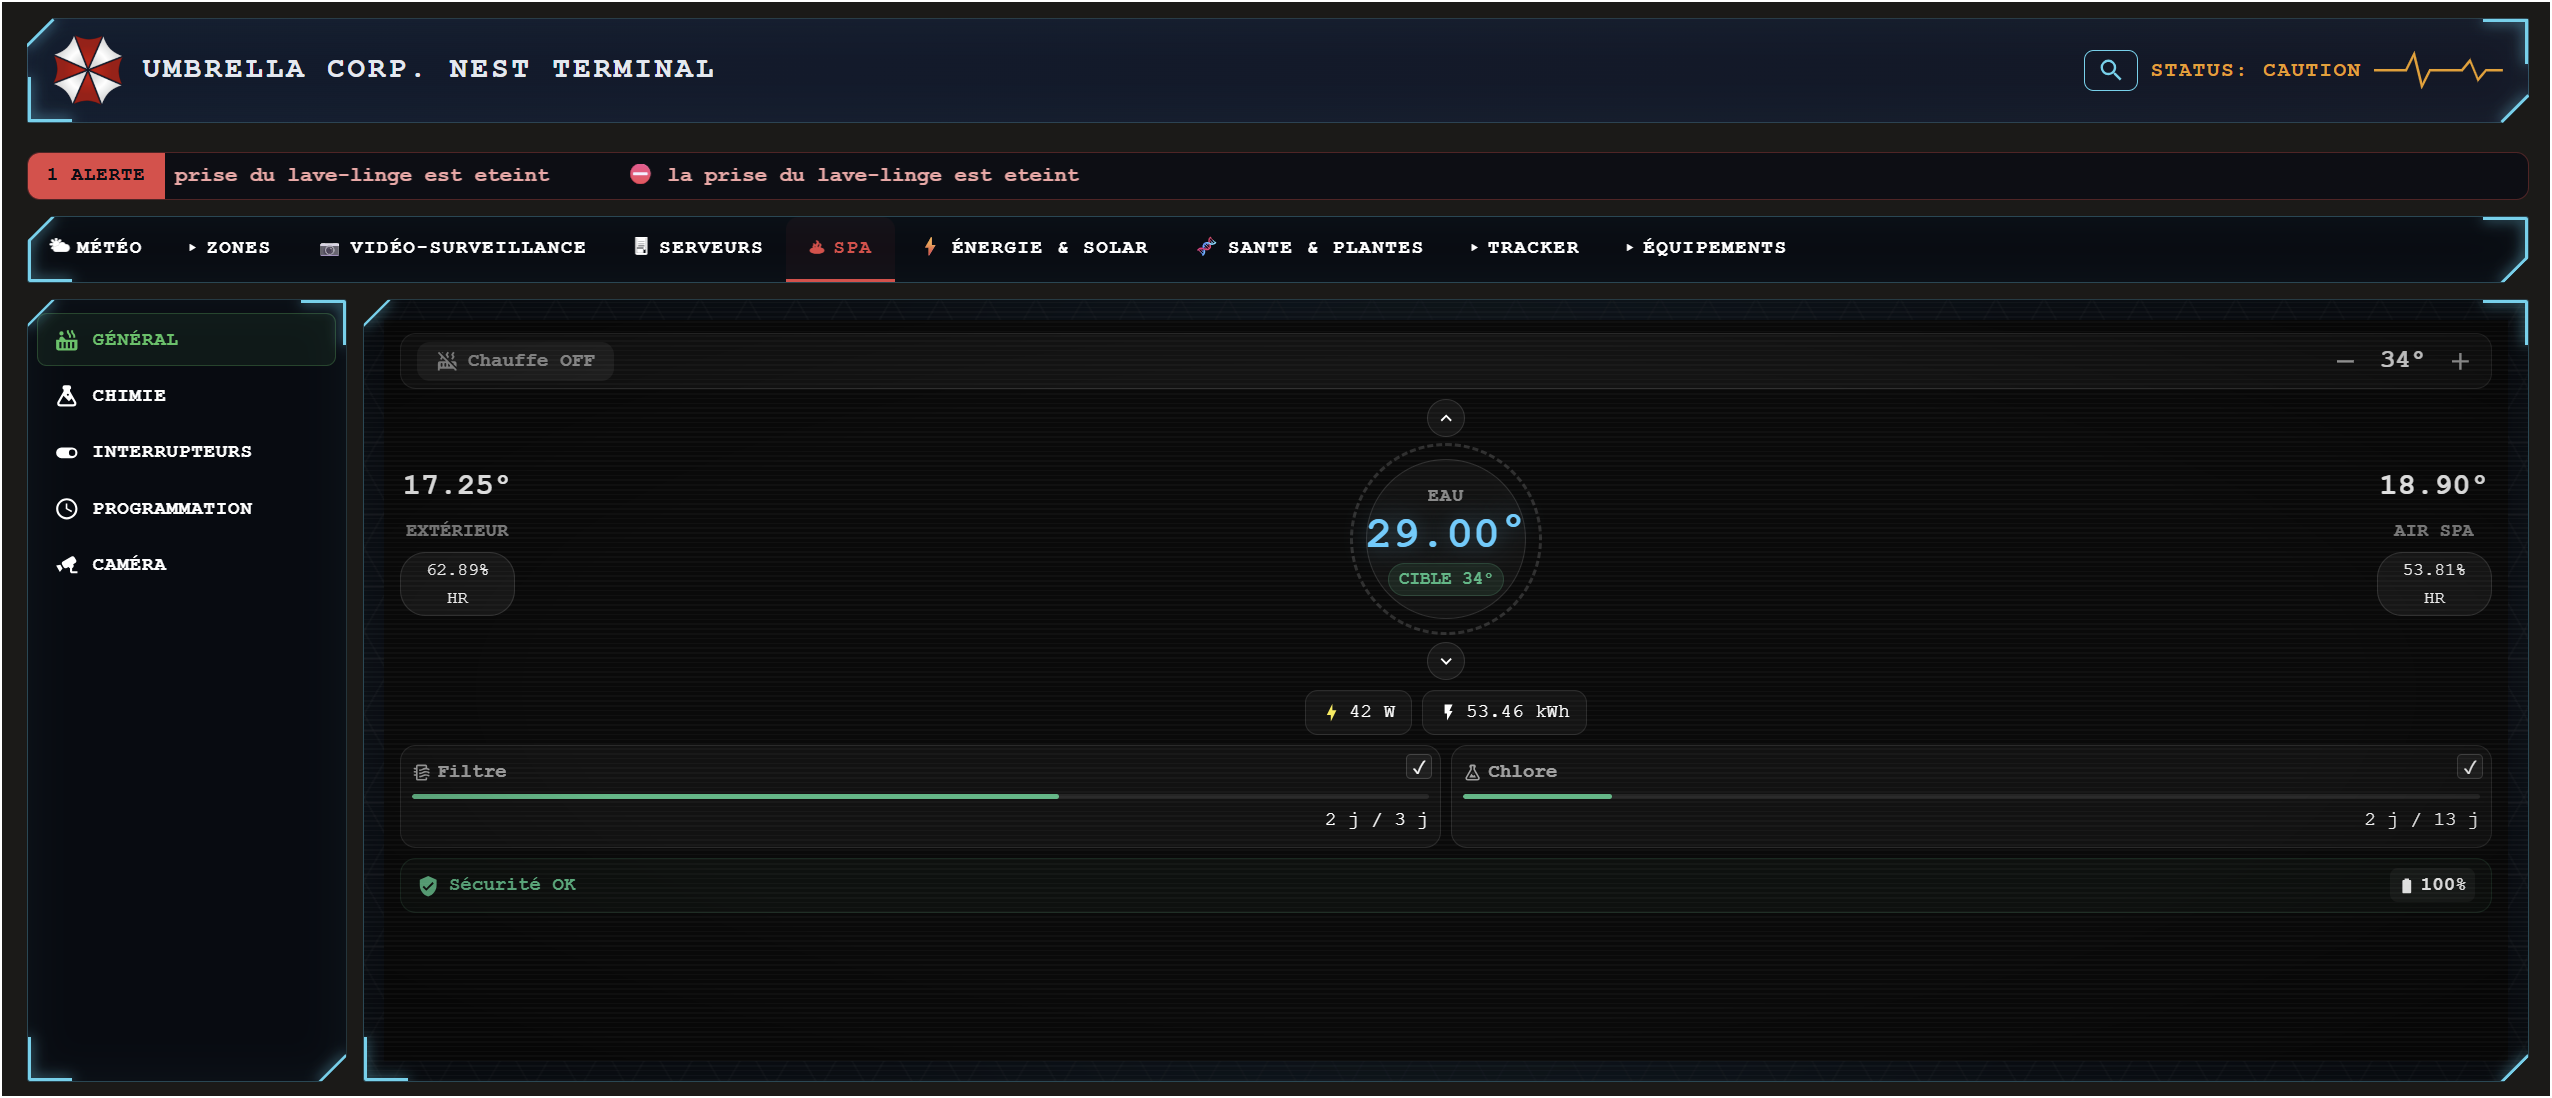Select Général in the sidebar

[x=186, y=340]
